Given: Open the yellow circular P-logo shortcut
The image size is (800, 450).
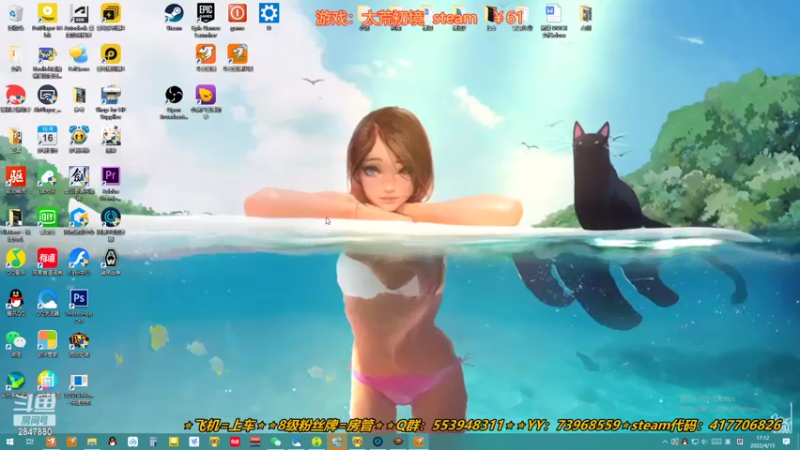Looking at the screenshot, I should tap(111, 55).
